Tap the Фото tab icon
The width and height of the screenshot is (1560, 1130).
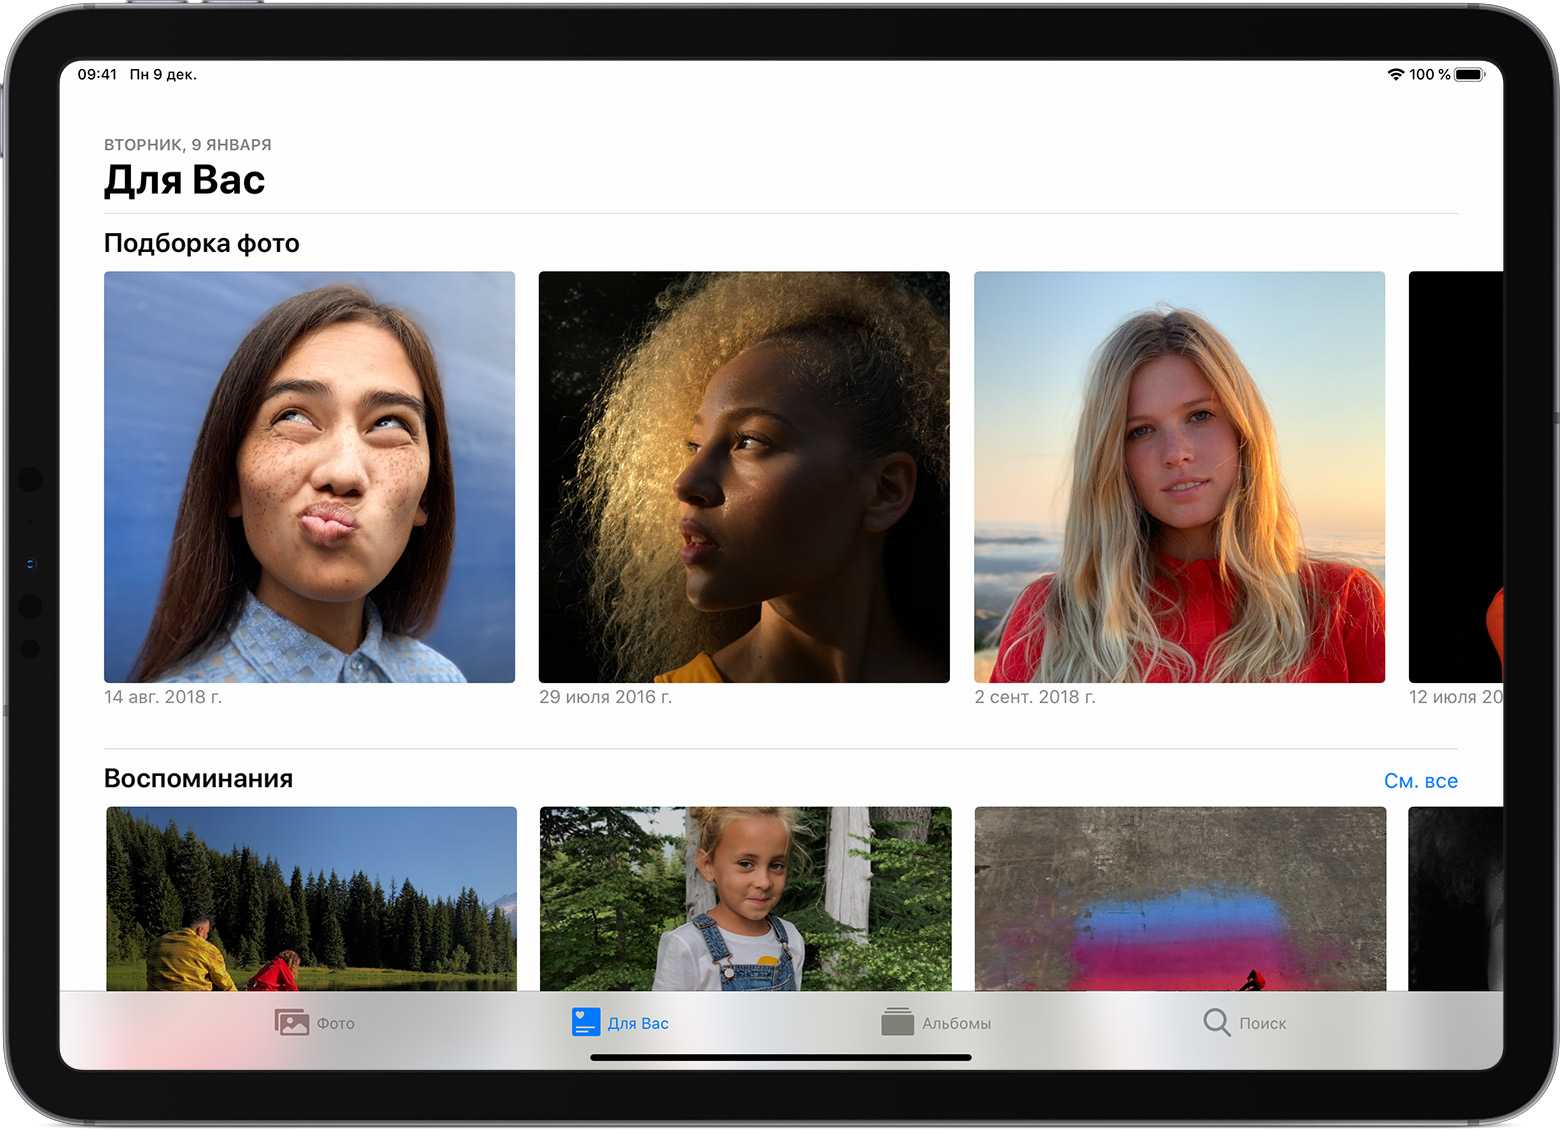point(291,1022)
